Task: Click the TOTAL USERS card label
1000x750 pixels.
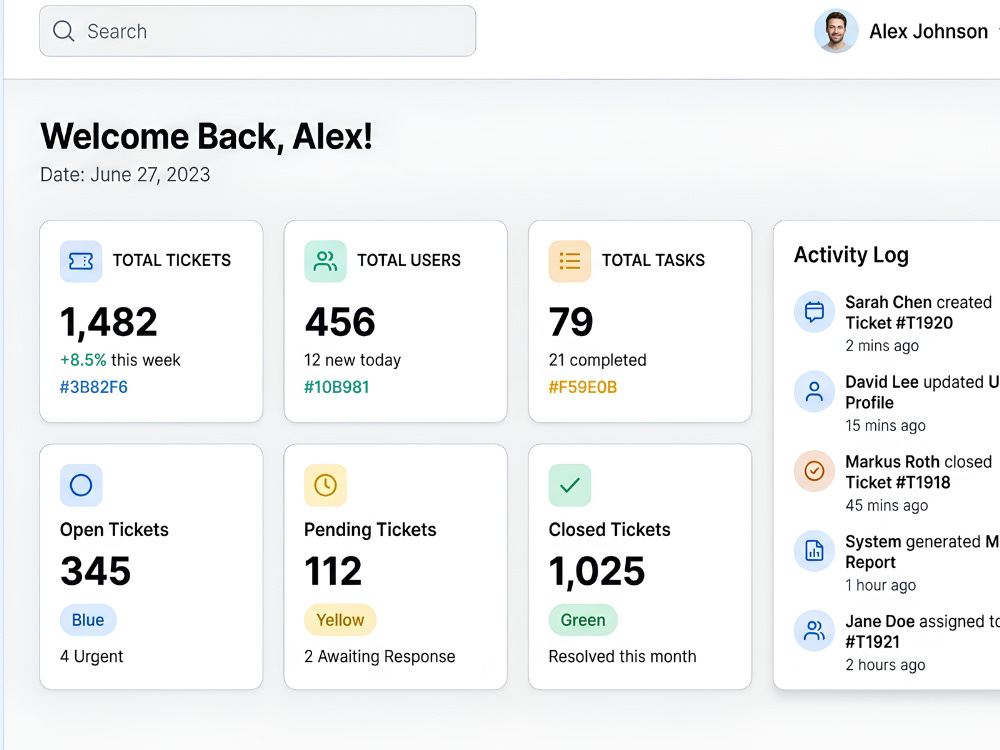Action: click(409, 260)
